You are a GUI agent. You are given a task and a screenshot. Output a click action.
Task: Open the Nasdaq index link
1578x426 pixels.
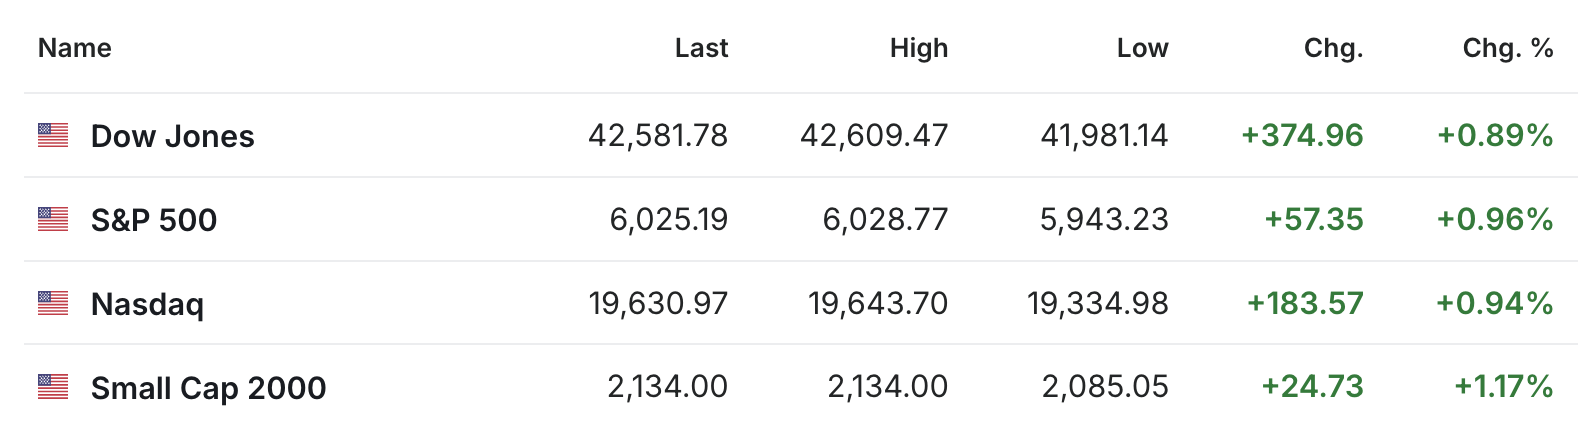(x=147, y=304)
